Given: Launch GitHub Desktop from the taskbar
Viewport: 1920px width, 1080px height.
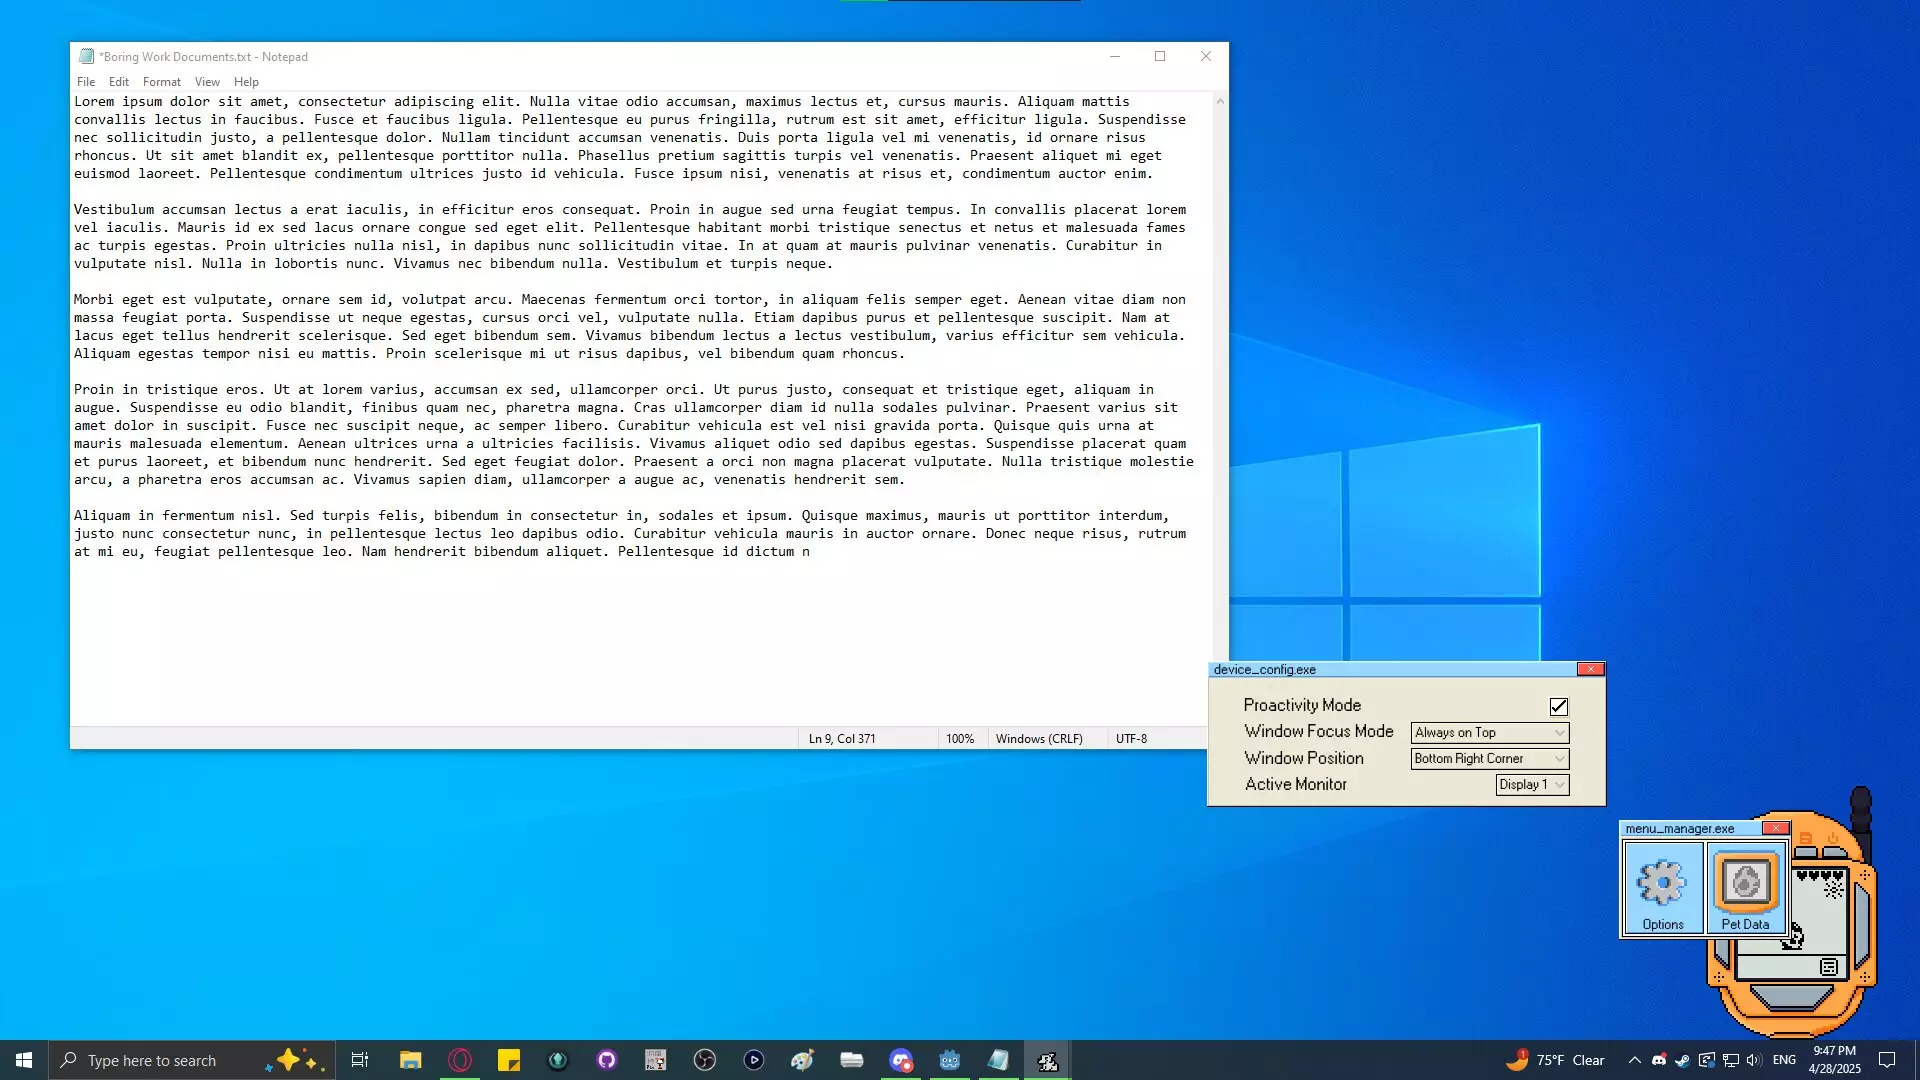Looking at the screenshot, I should 607,1060.
